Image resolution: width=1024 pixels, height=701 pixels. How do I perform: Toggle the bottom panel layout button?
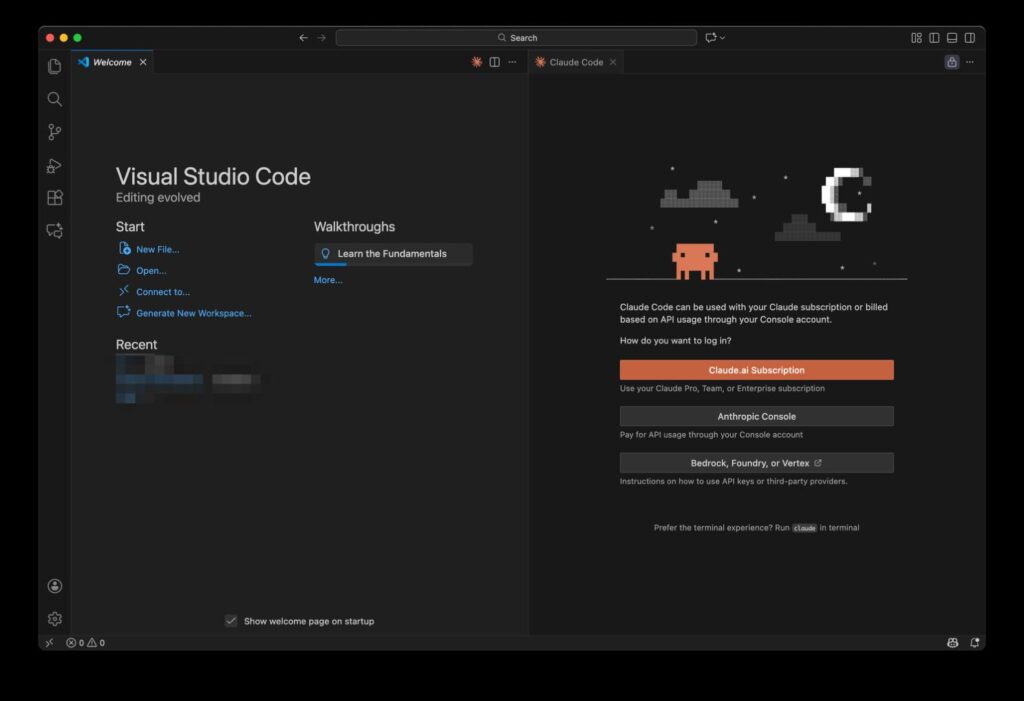pyautogui.click(x=952, y=38)
